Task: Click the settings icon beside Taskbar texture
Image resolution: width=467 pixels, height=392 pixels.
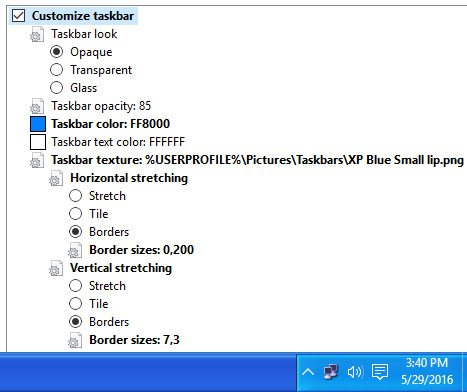Action: (37, 160)
